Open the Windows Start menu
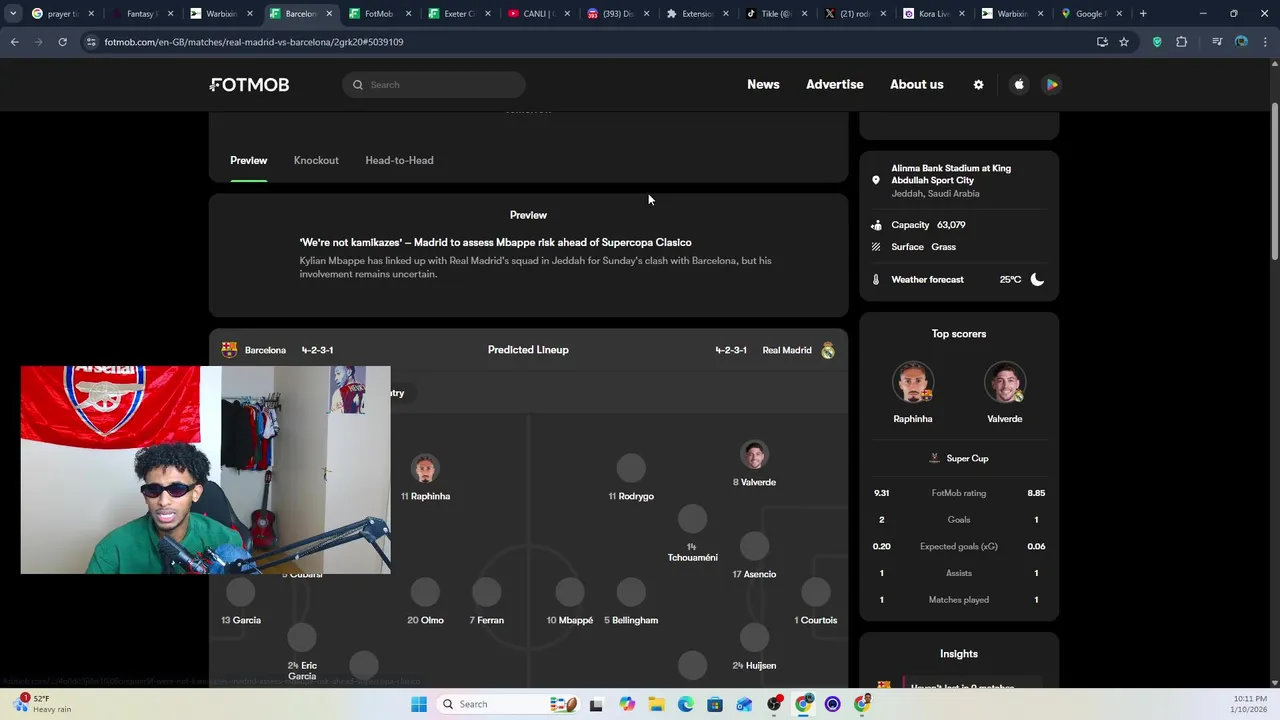The height and width of the screenshot is (720, 1280). click(x=419, y=704)
